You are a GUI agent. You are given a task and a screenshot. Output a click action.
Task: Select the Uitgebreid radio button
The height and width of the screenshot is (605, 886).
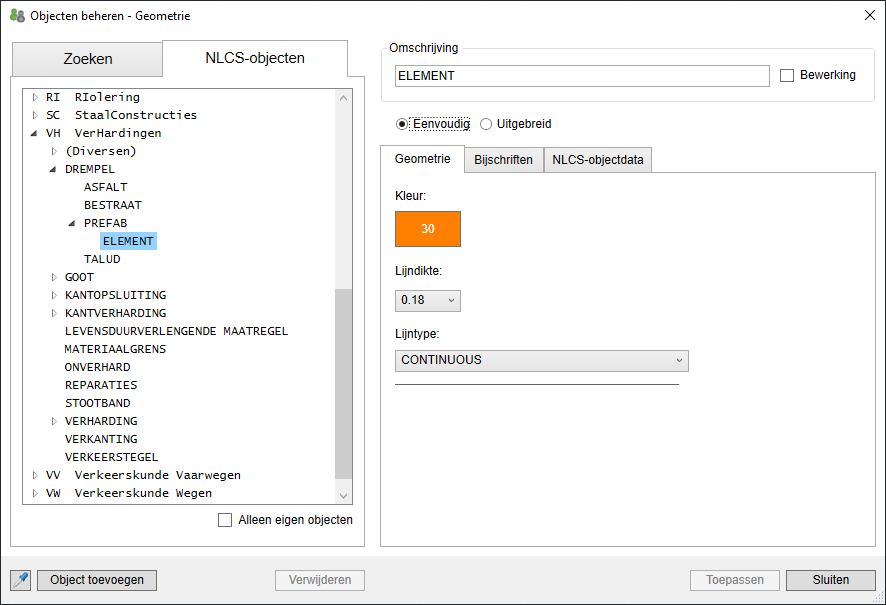[x=487, y=124]
